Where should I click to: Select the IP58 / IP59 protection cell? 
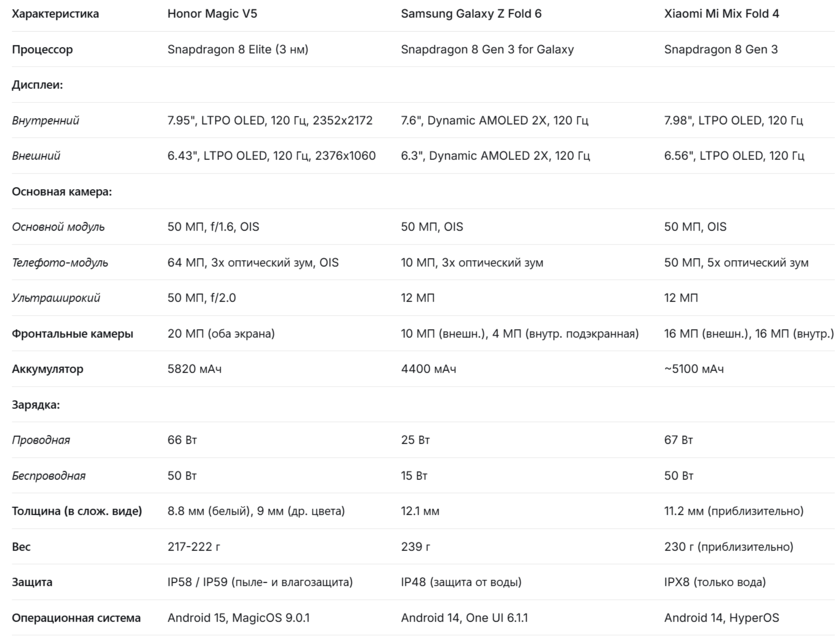pos(260,582)
